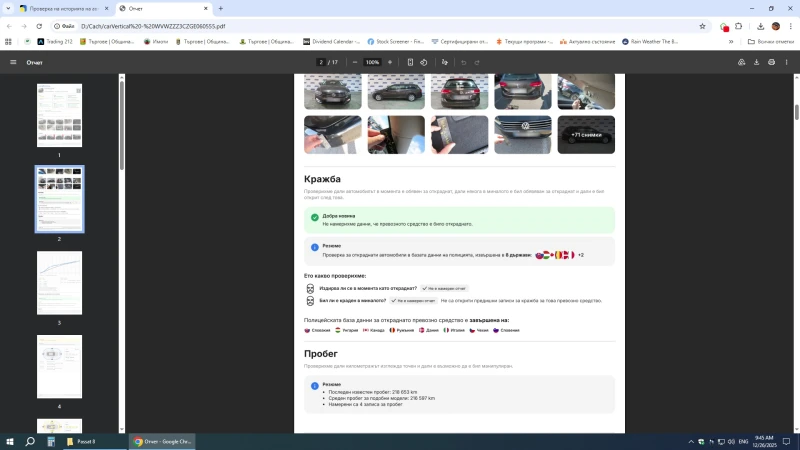Go back in browser history
Image resolution: width=800 pixels, height=450 pixels.
tap(9, 26)
